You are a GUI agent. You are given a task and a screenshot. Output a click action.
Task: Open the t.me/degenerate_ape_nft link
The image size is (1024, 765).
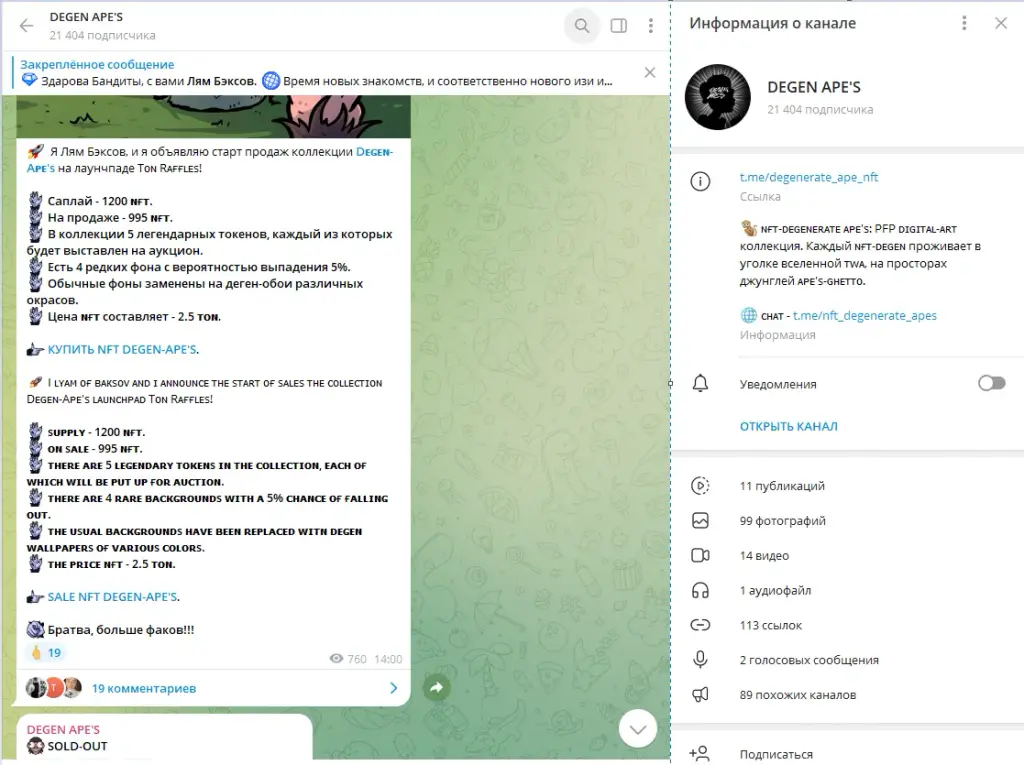click(808, 177)
